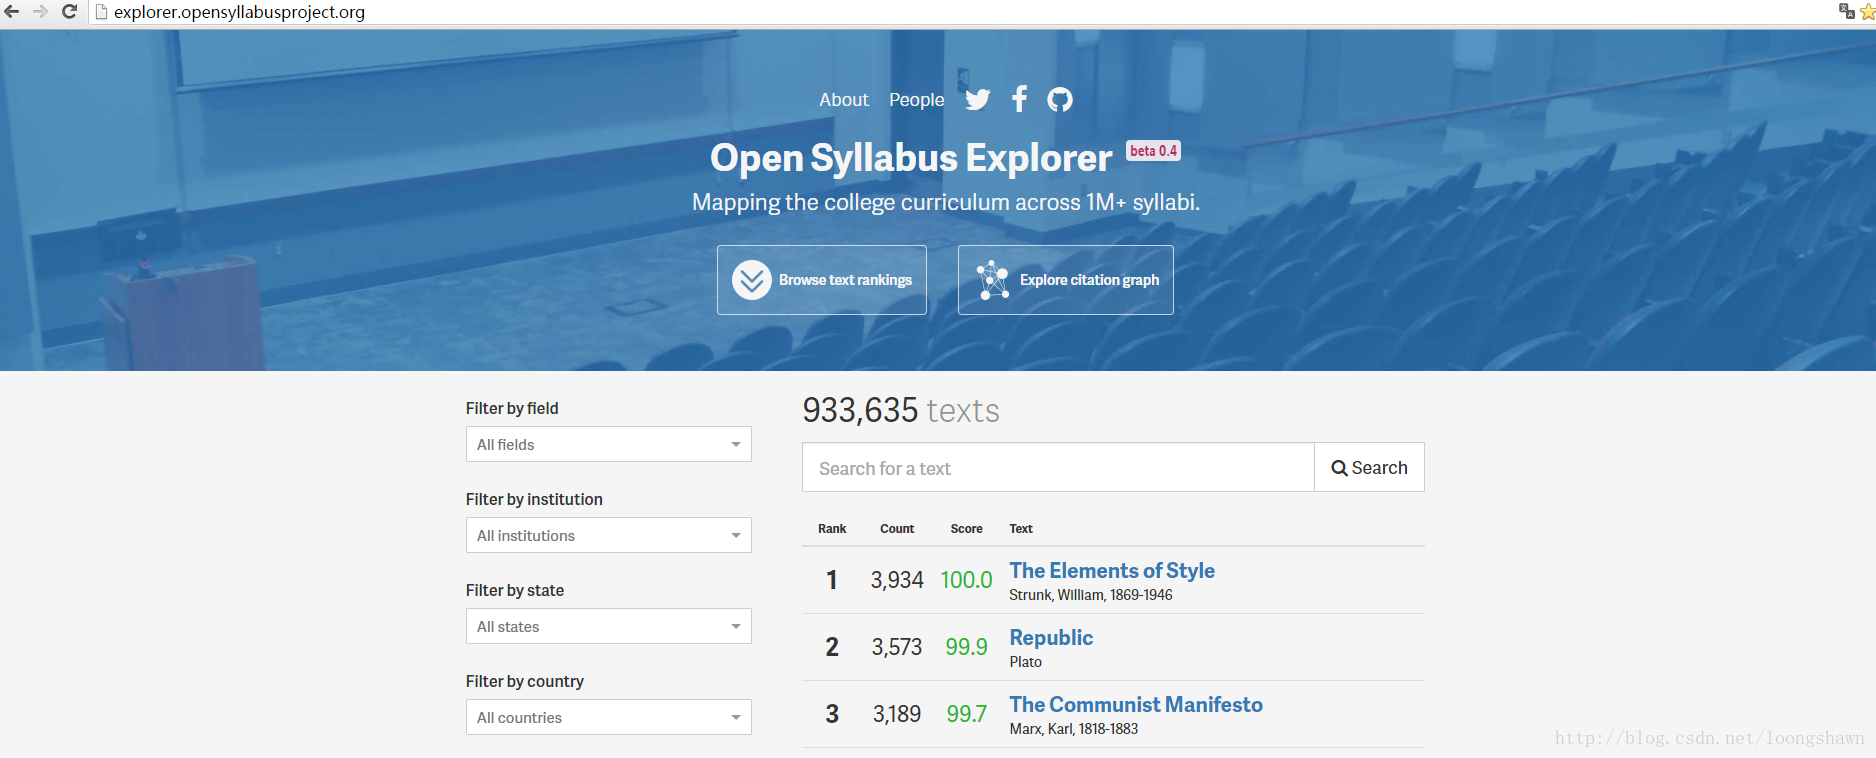
Task: Expand the All states dropdown
Action: pyautogui.click(x=608, y=626)
